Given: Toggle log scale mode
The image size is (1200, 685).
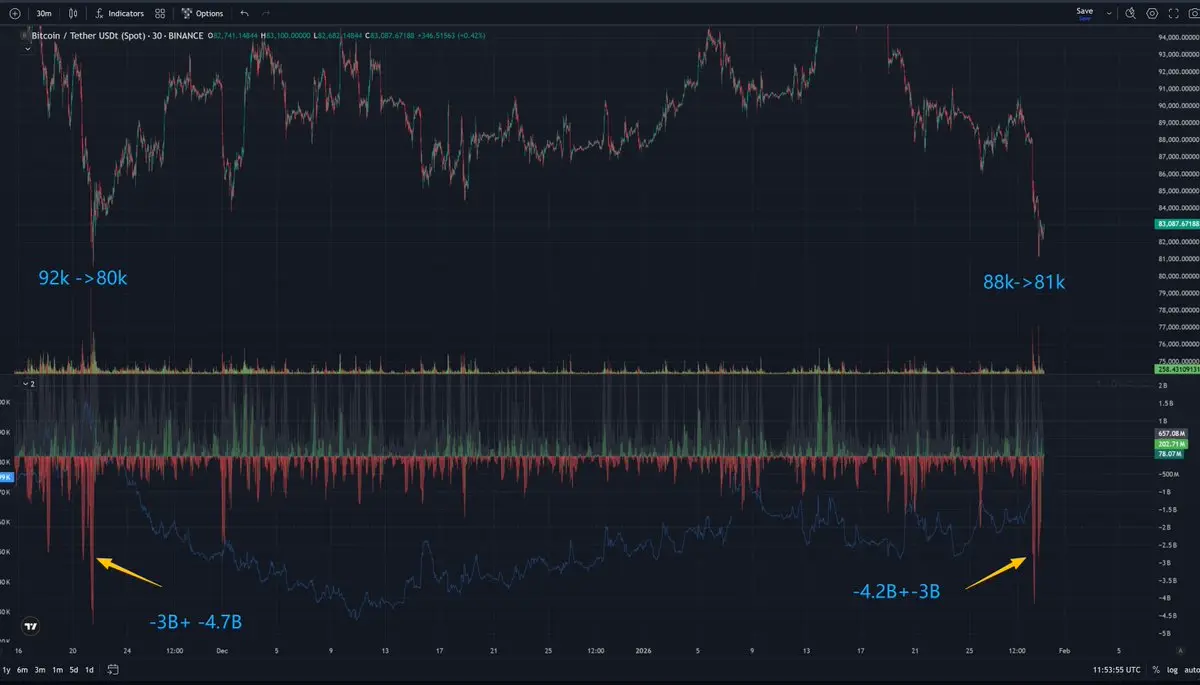Looking at the screenshot, I should click(1170, 669).
